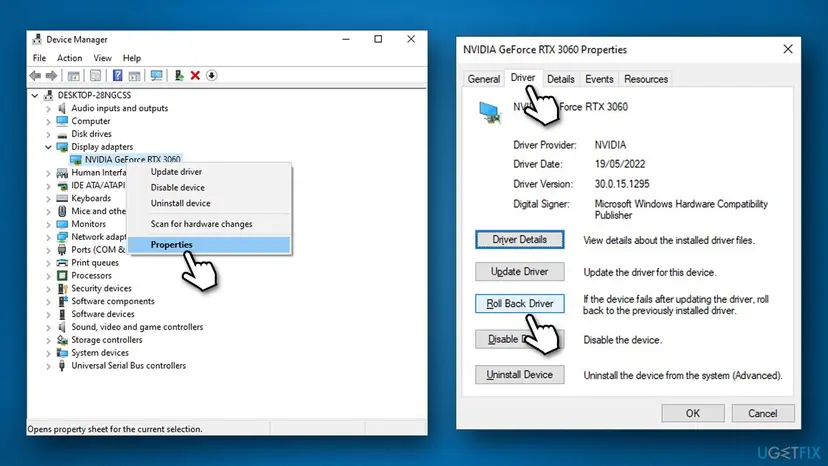Screen dimensions: 828x466
Task: Expand the Ports (COM & LPT) node
Action: (x=48, y=250)
